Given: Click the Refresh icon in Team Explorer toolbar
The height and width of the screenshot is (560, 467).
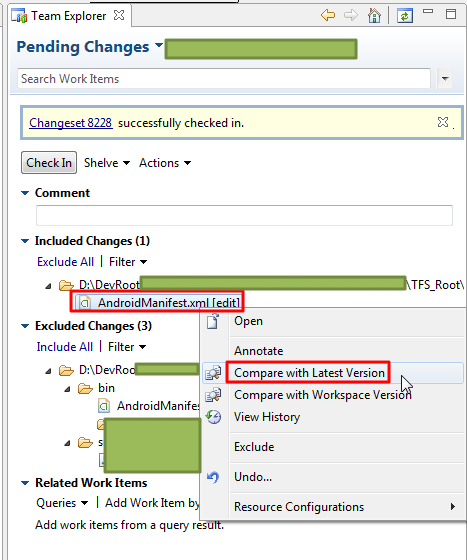Looking at the screenshot, I should click(x=405, y=16).
